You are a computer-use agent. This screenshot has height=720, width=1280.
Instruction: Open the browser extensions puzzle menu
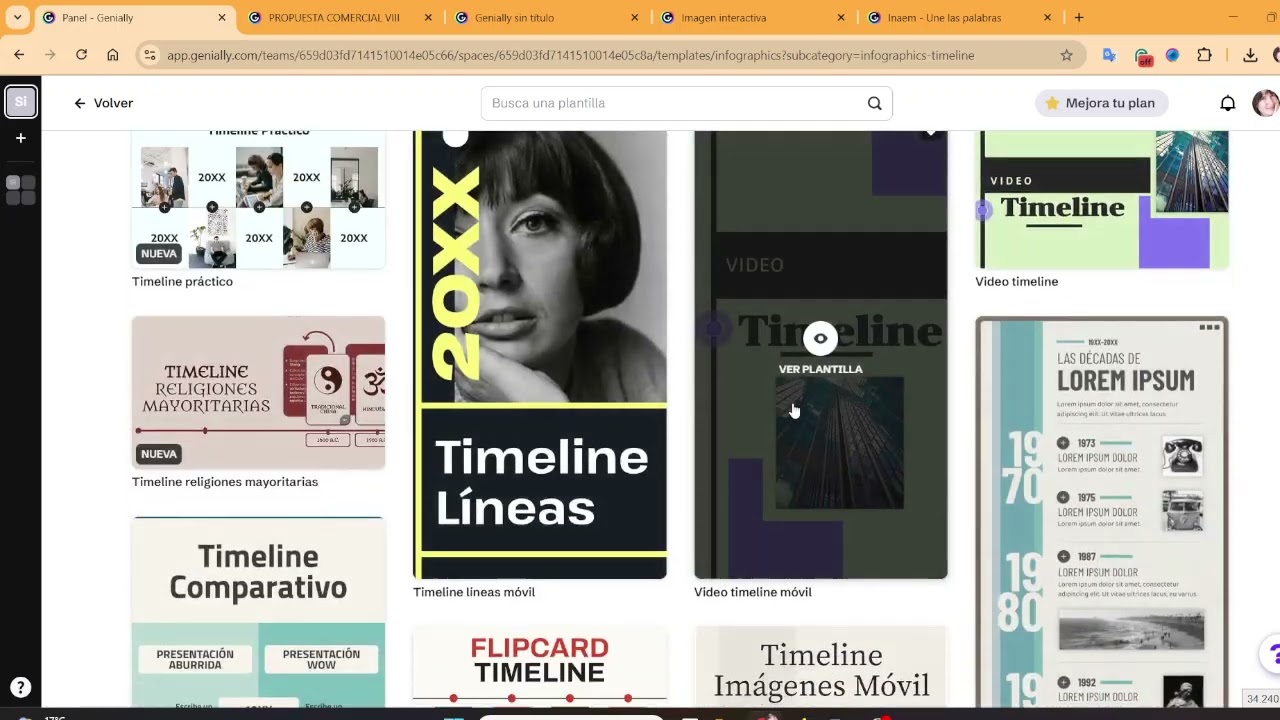pyautogui.click(x=1204, y=55)
